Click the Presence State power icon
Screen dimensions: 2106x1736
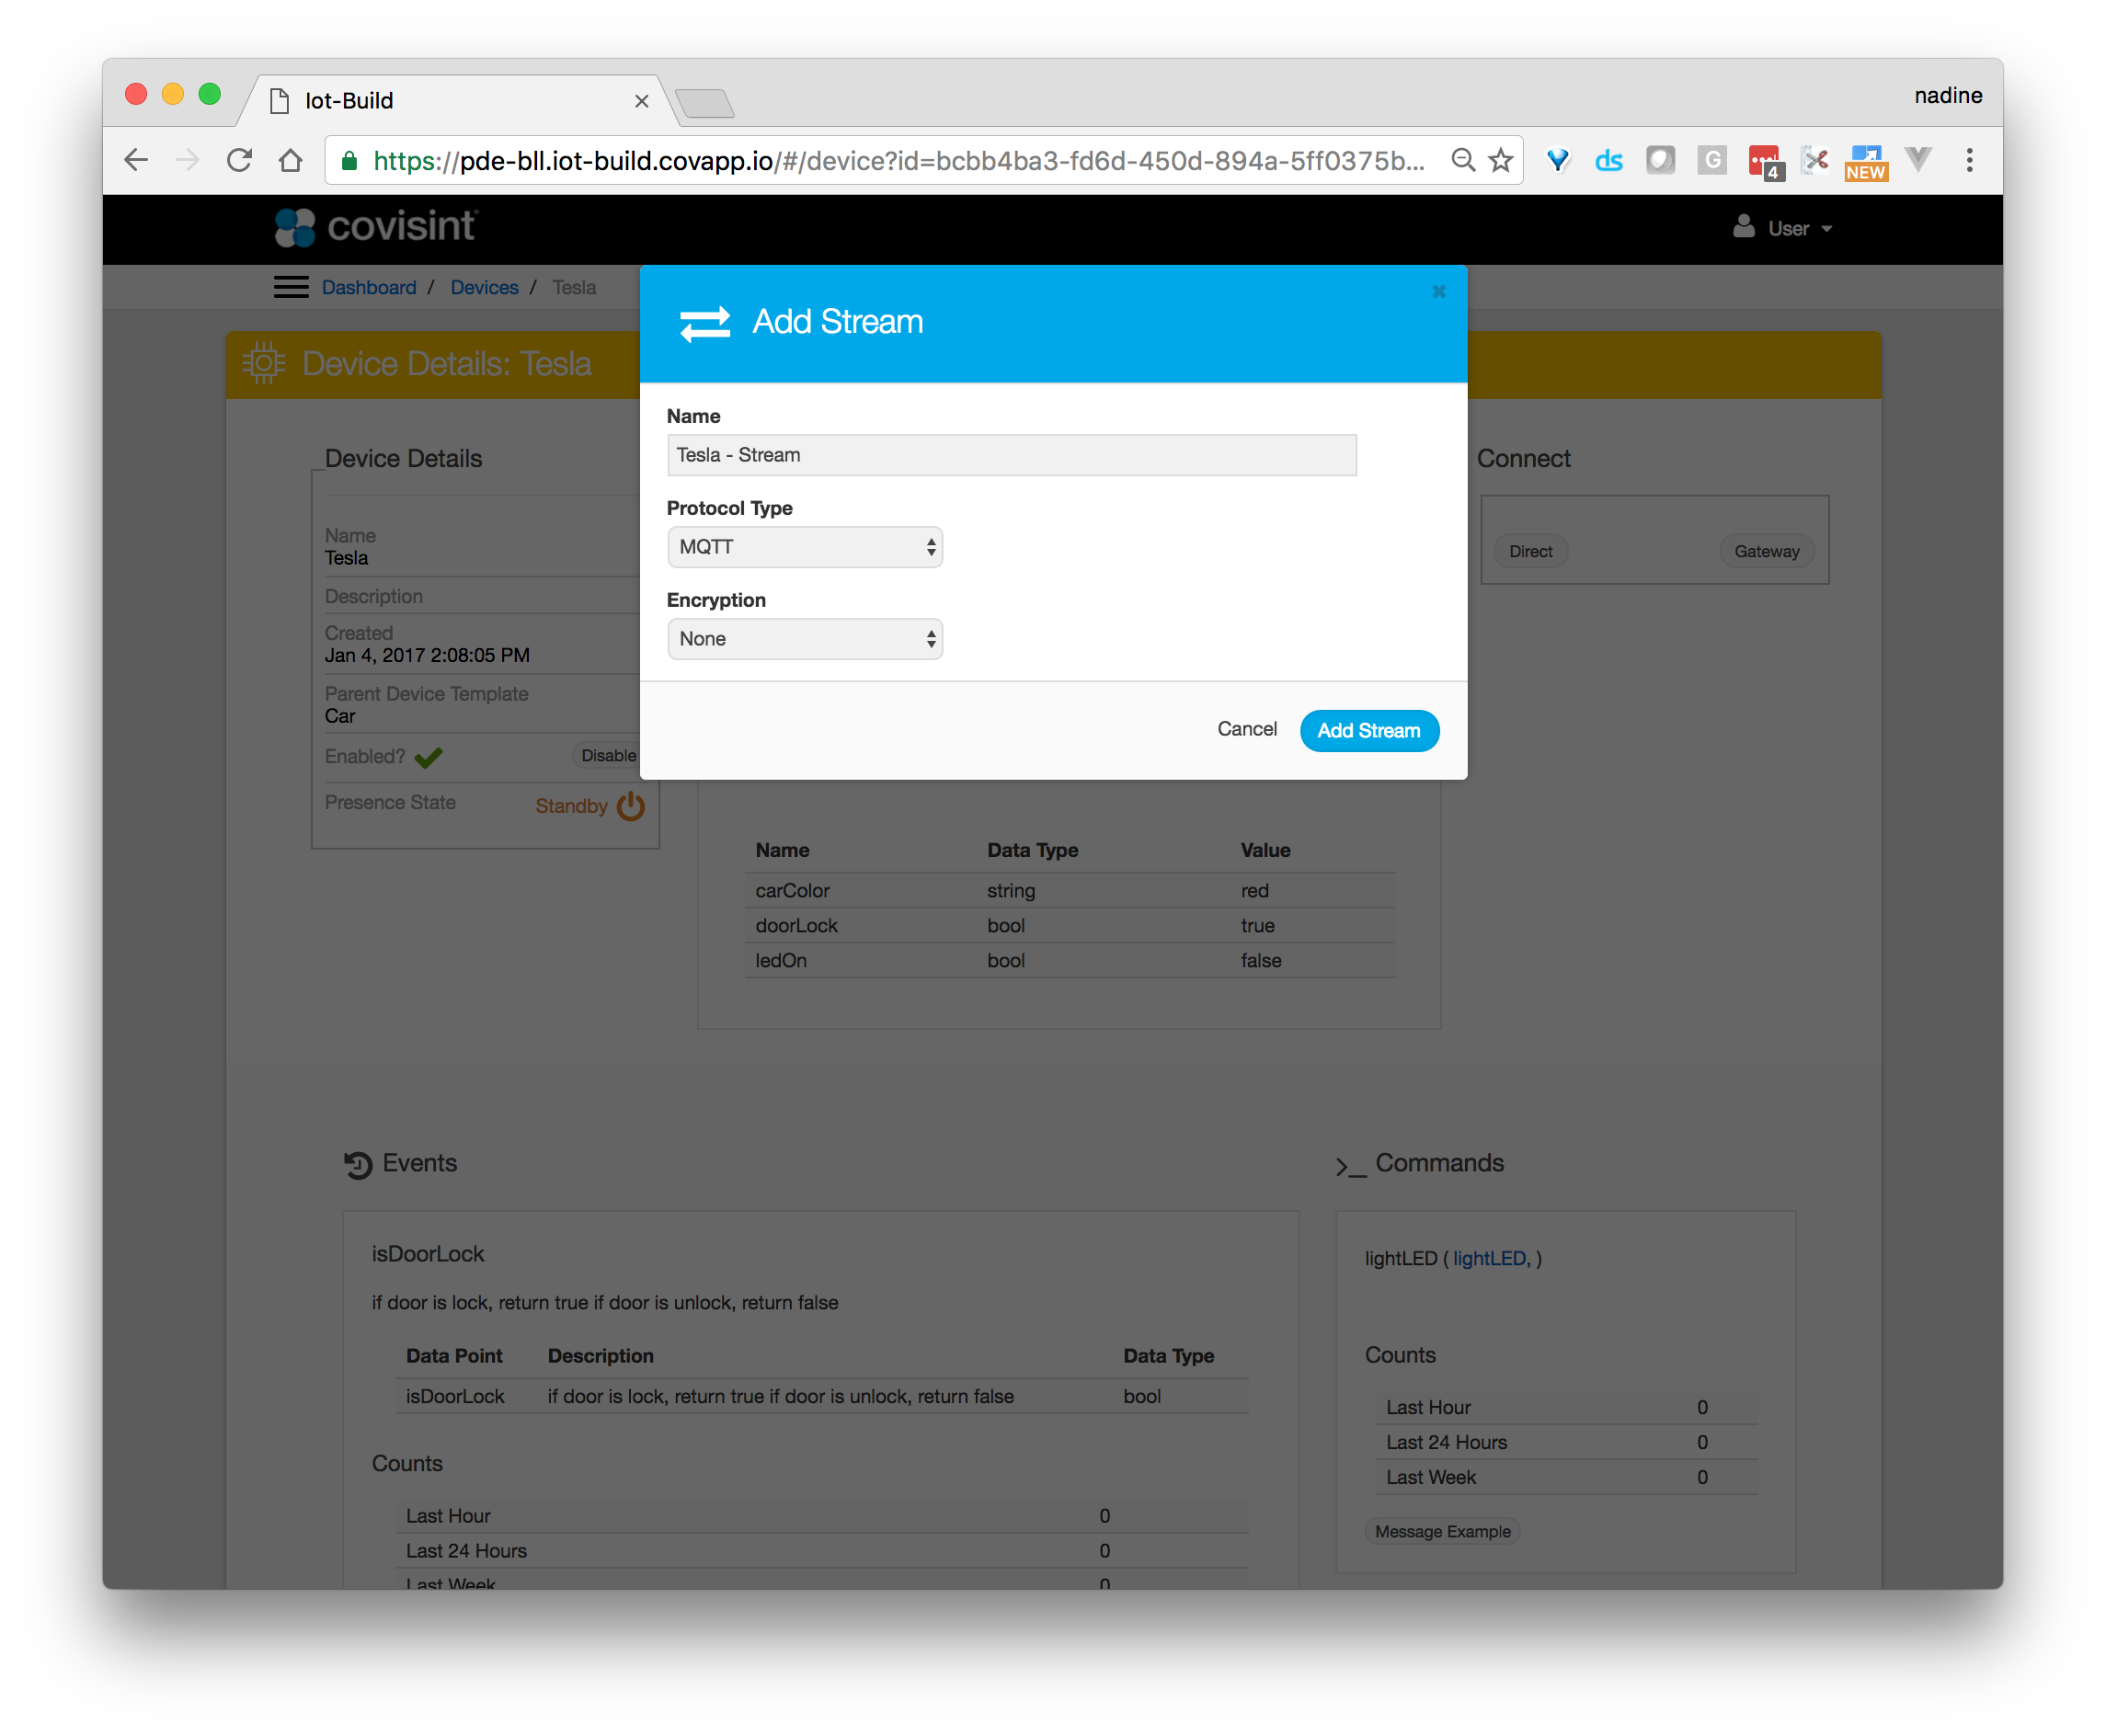(x=631, y=806)
